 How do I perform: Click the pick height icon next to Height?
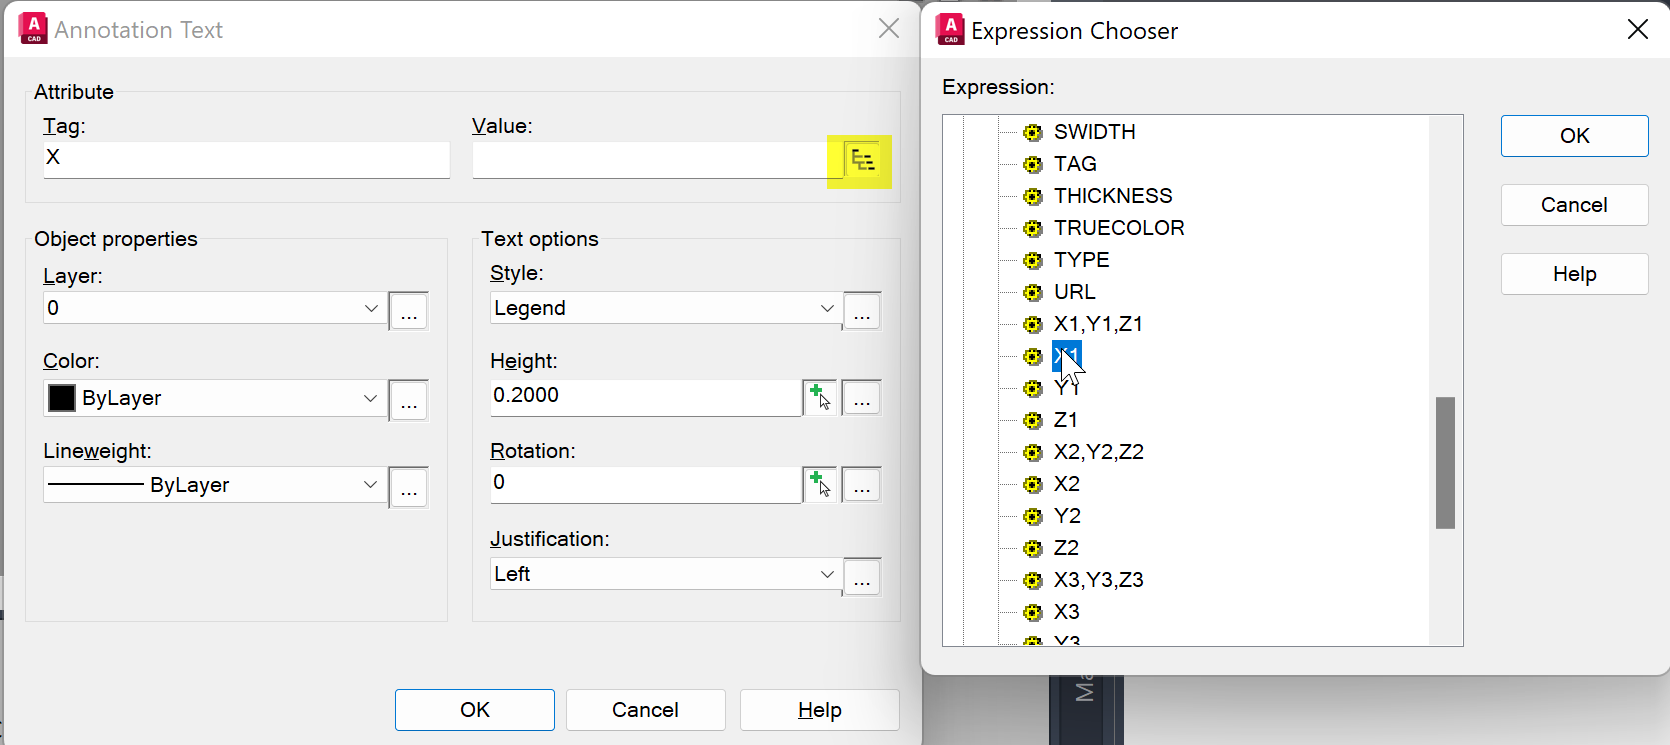[820, 397]
